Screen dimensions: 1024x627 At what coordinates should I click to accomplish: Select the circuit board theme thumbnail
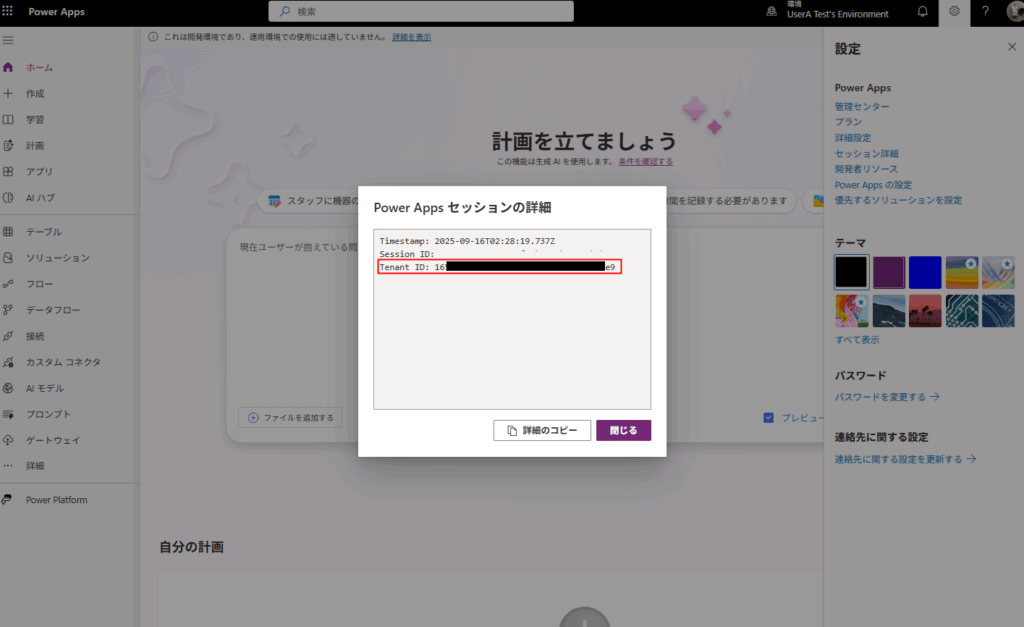tap(962, 311)
